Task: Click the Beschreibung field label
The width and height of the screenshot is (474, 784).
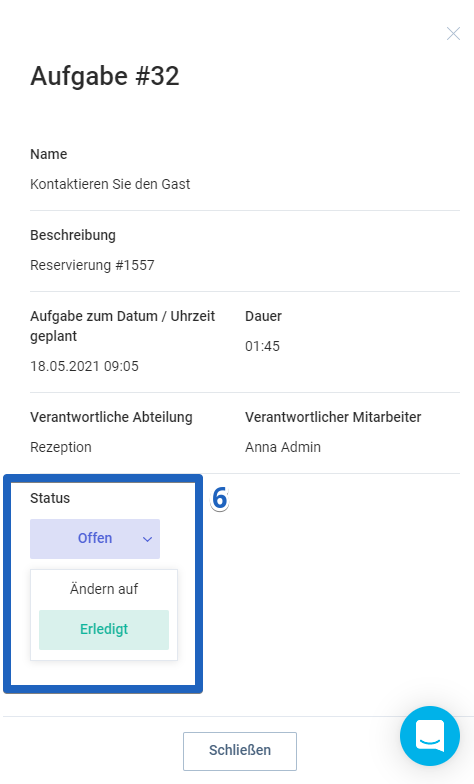Action: tap(72, 235)
